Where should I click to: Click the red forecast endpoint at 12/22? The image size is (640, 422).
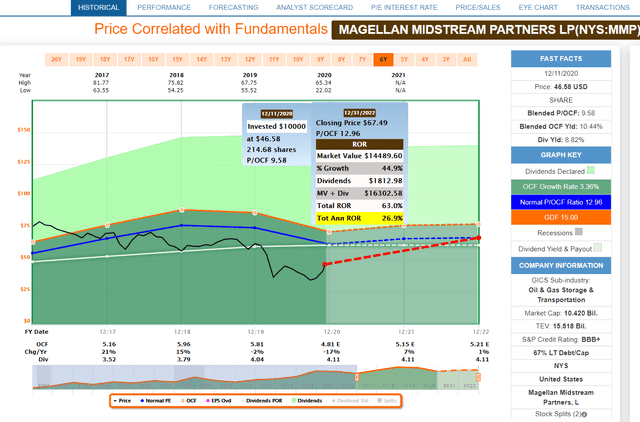click(x=478, y=238)
